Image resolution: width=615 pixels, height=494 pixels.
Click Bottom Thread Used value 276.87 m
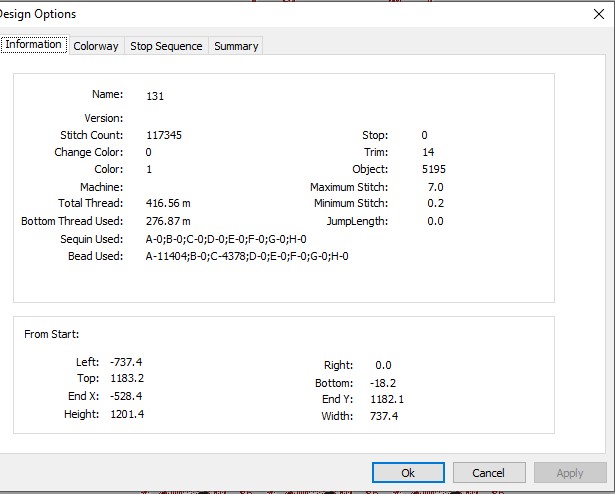tap(168, 221)
